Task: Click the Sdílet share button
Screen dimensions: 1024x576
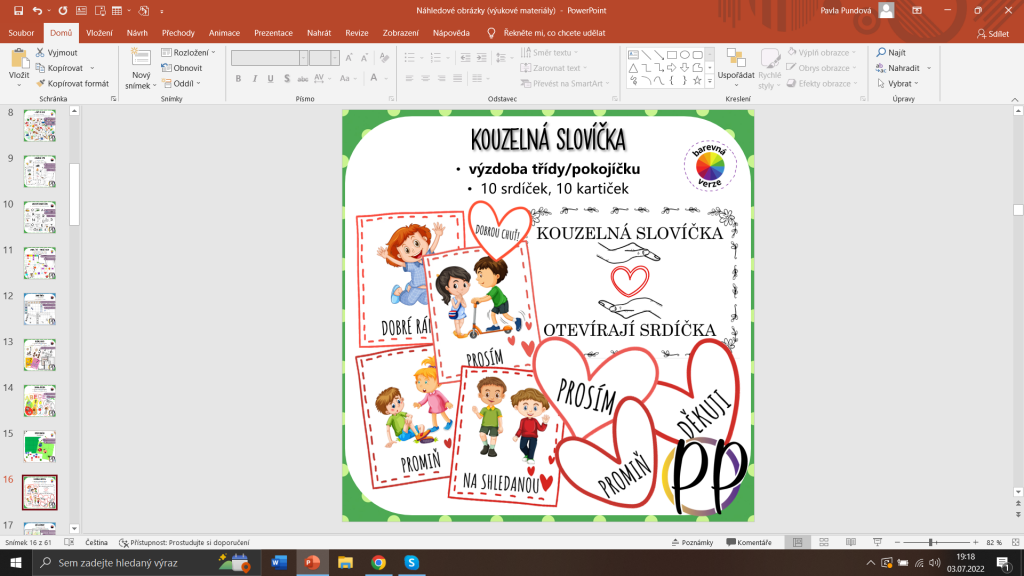Action: 992,33
